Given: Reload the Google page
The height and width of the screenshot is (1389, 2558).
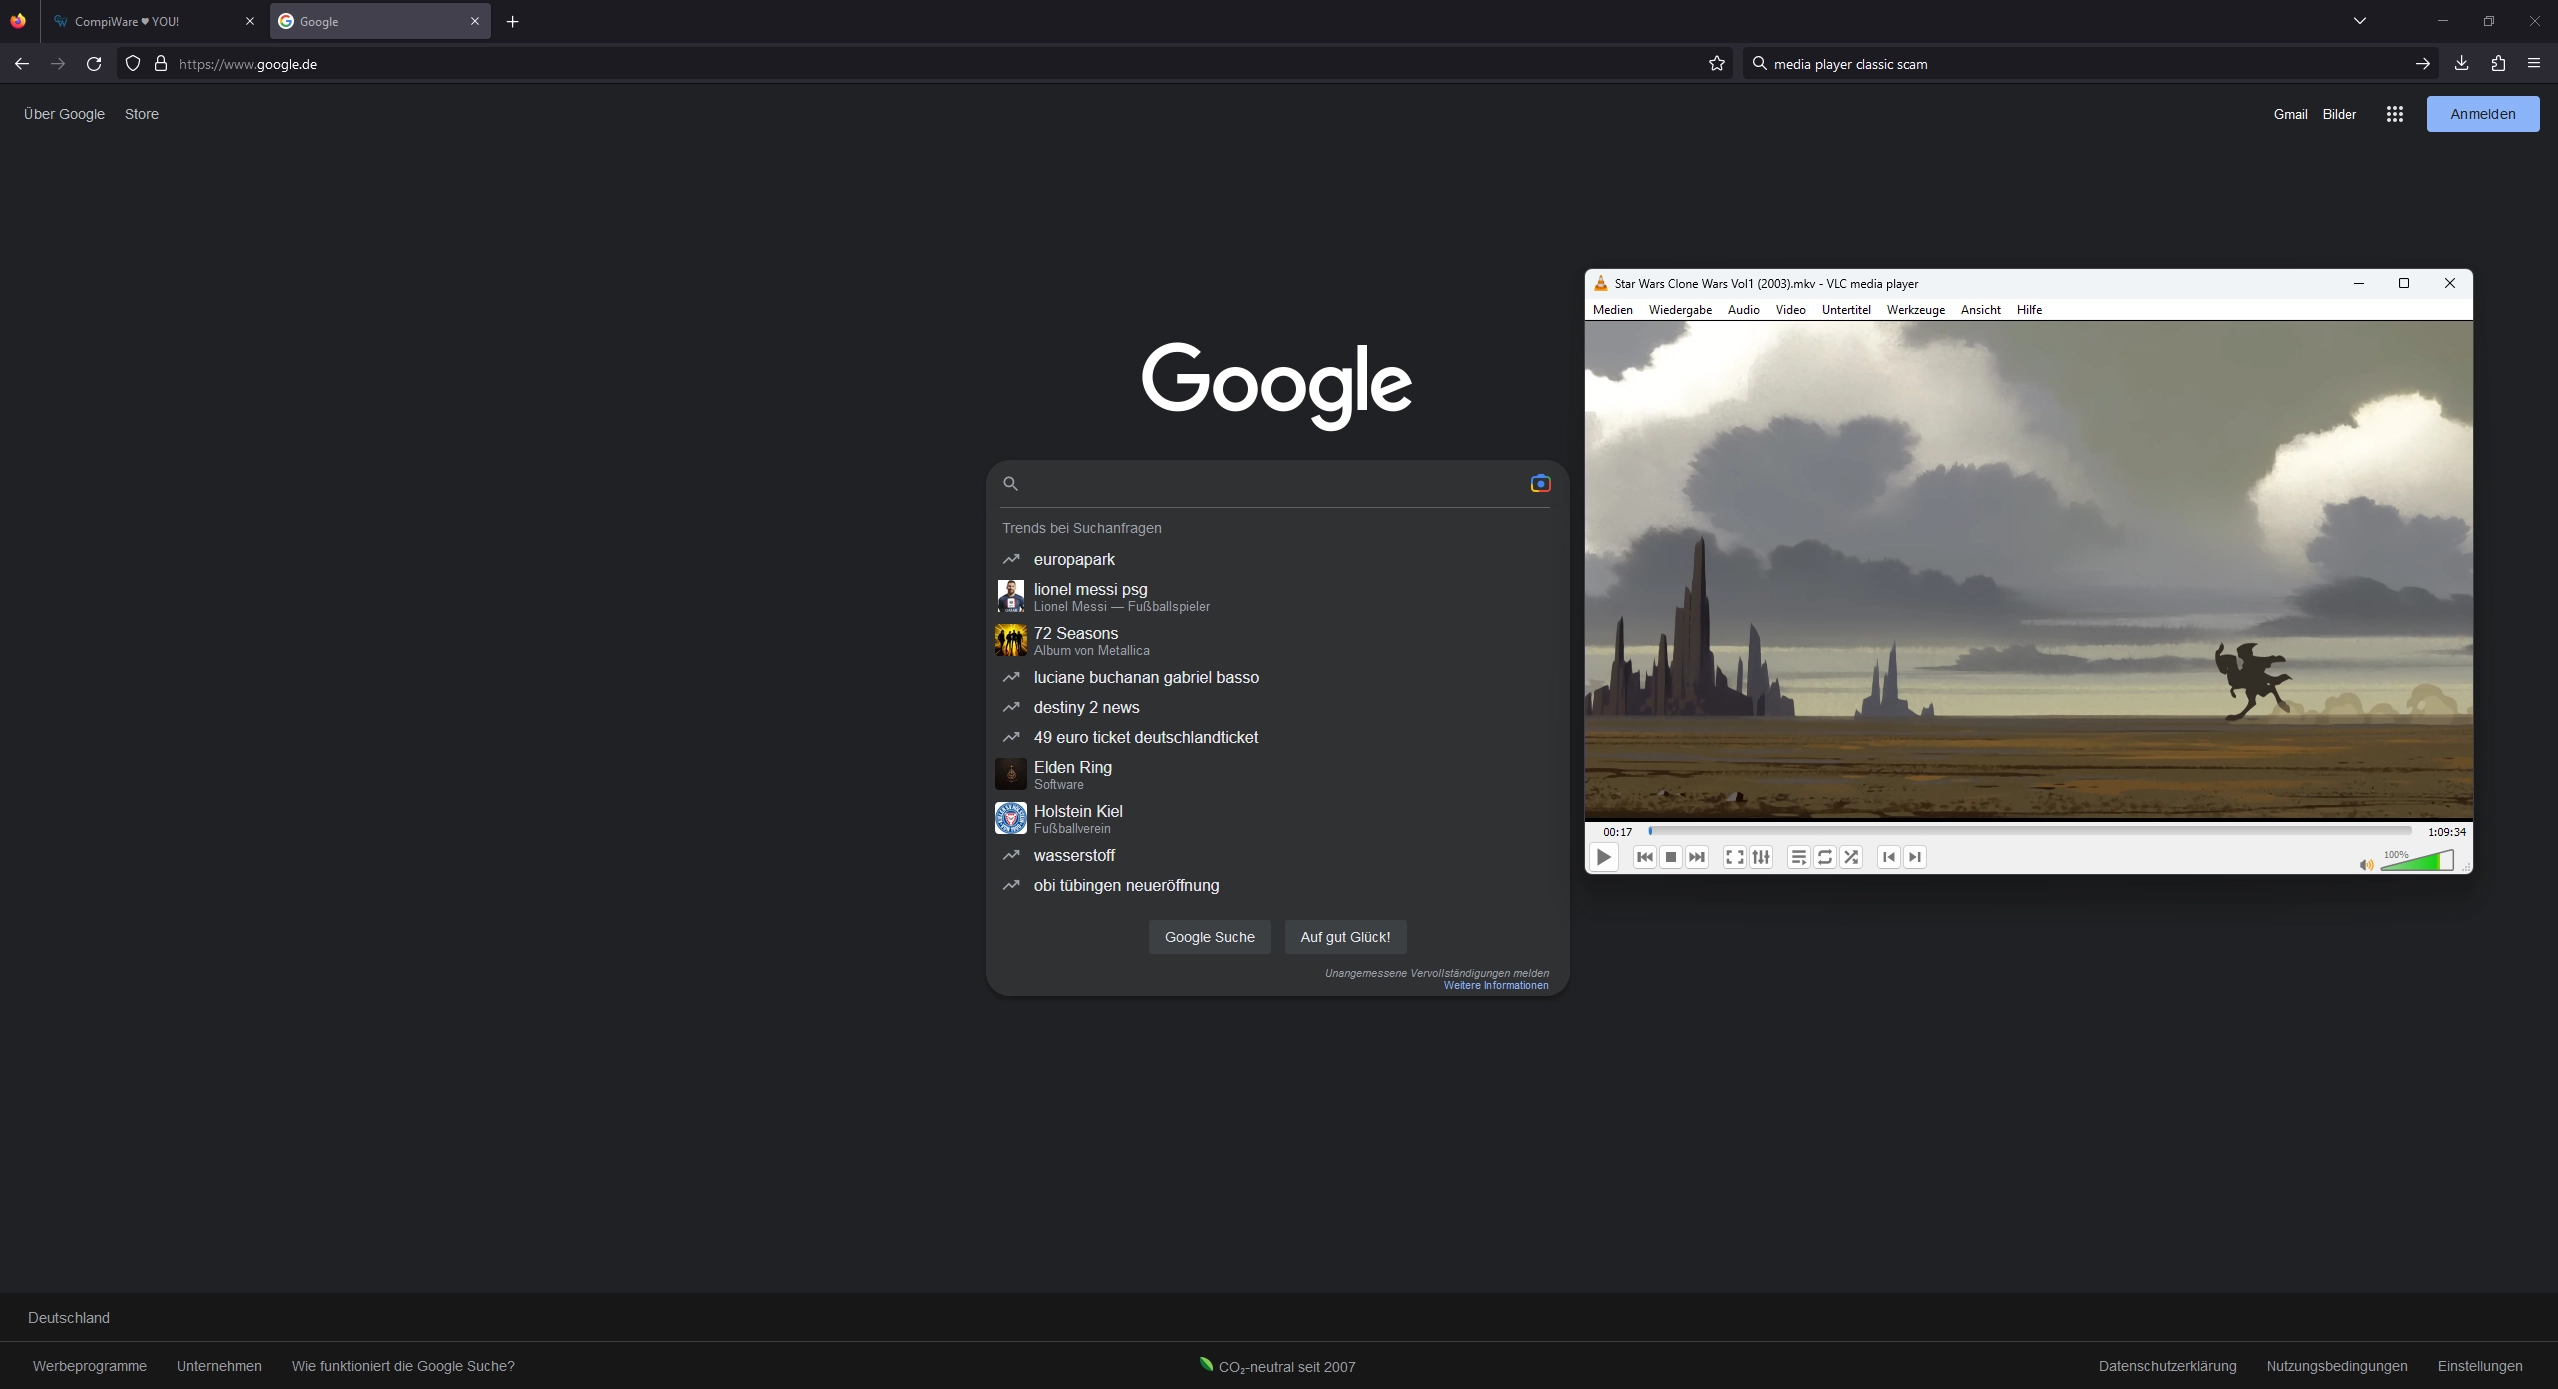Looking at the screenshot, I should coord(94,64).
